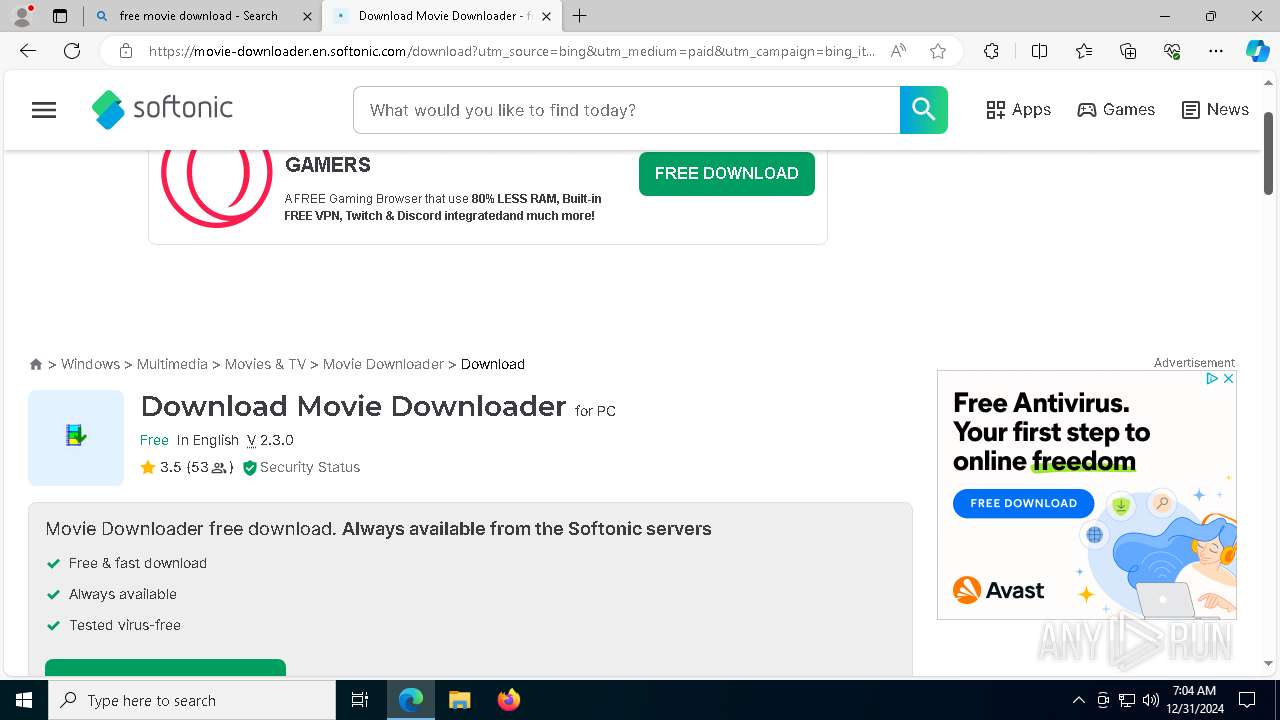
Task: Open the Softonic hamburger menu
Action: (x=44, y=110)
